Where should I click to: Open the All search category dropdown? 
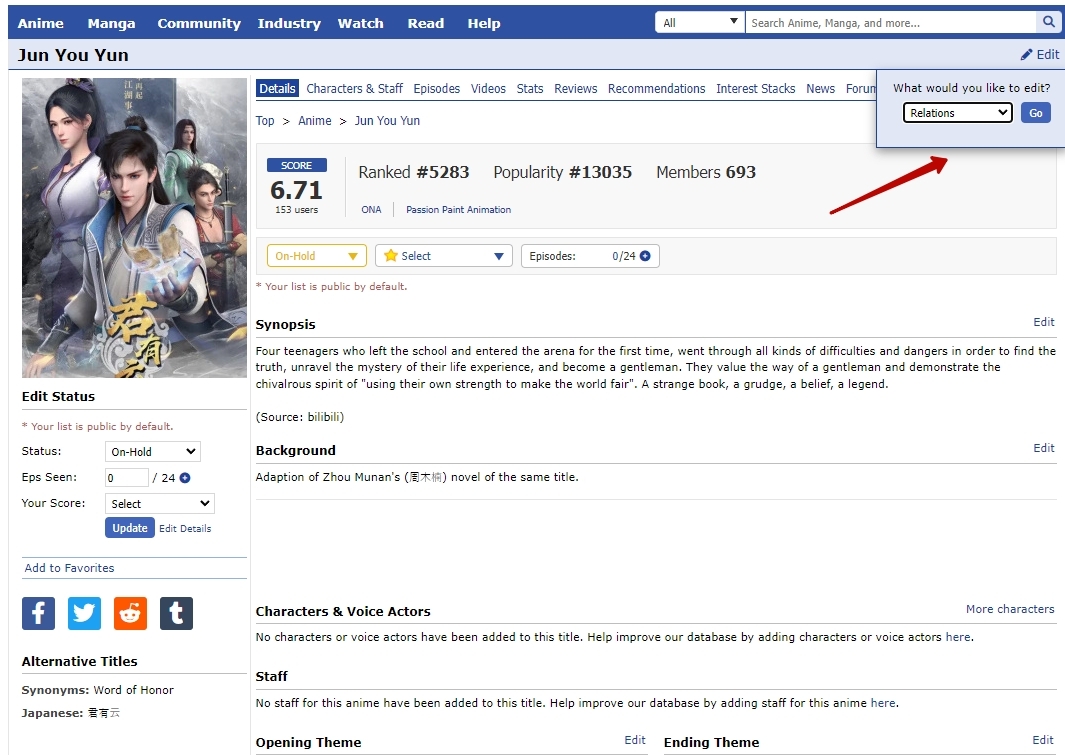700,22
